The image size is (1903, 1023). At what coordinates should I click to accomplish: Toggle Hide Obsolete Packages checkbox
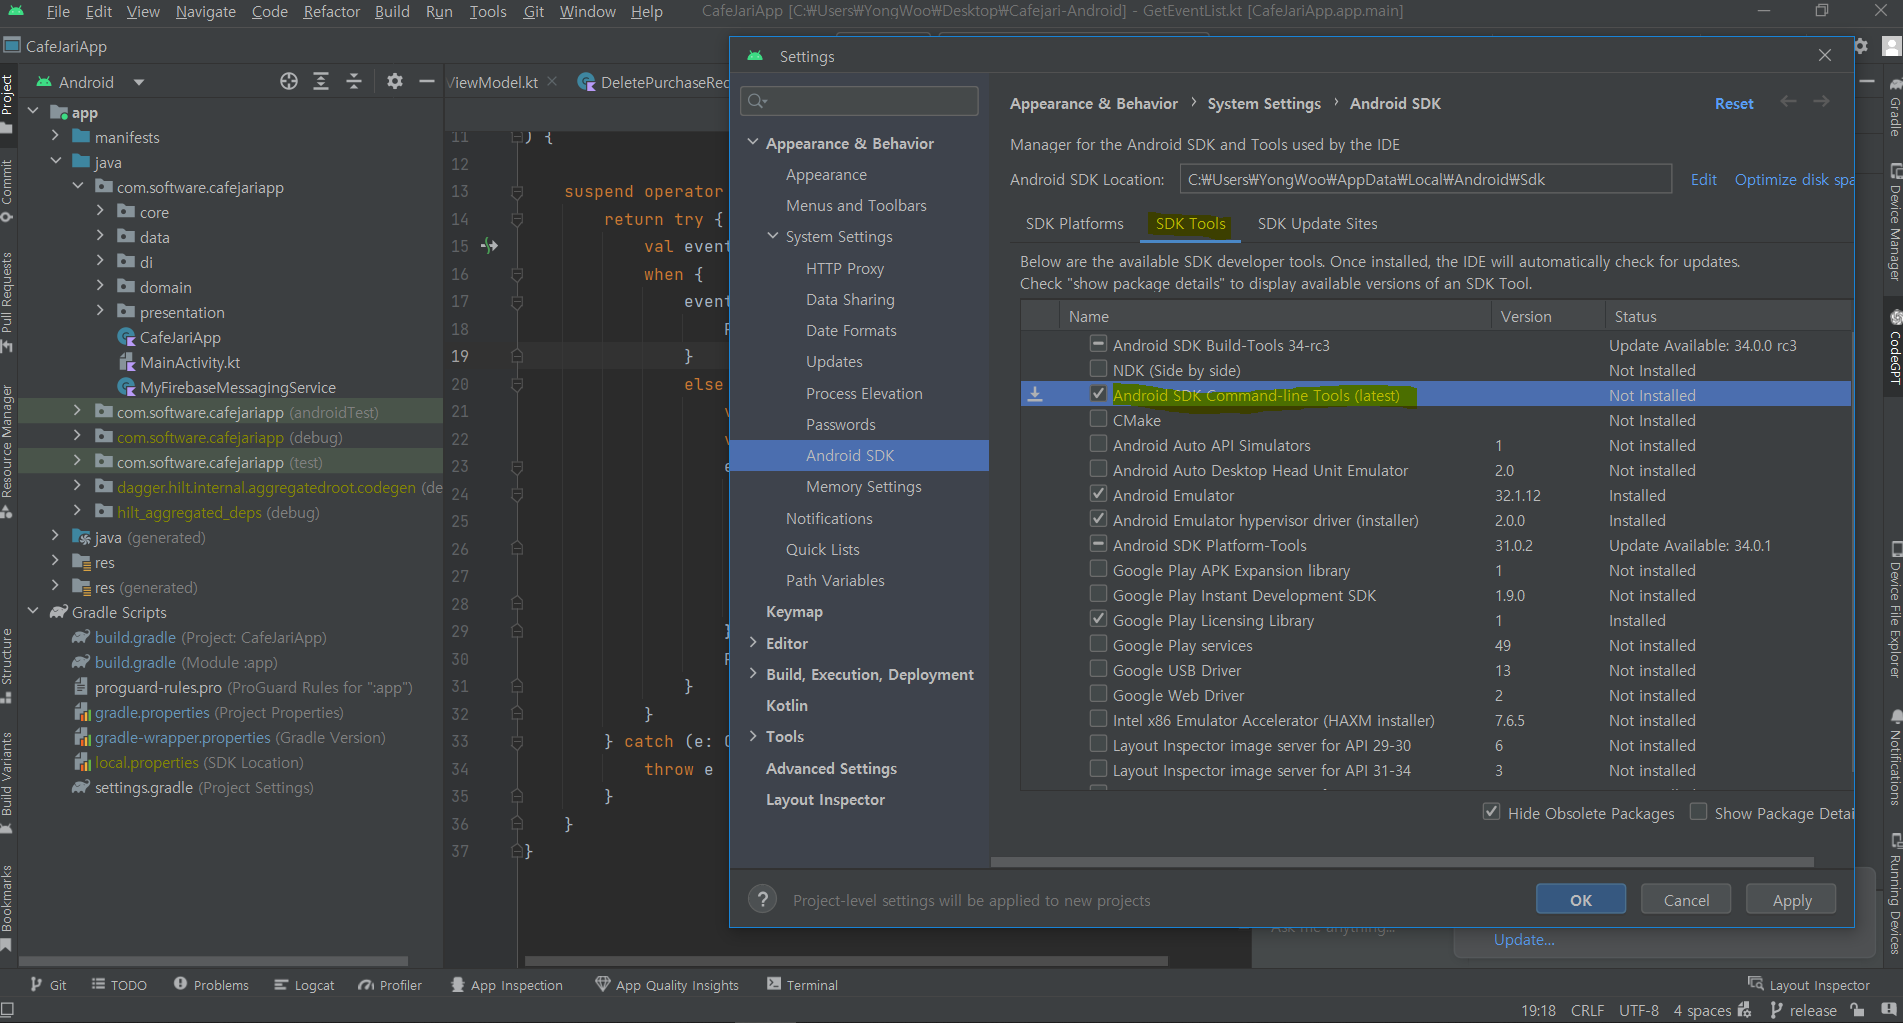[x=1491, y=812]
